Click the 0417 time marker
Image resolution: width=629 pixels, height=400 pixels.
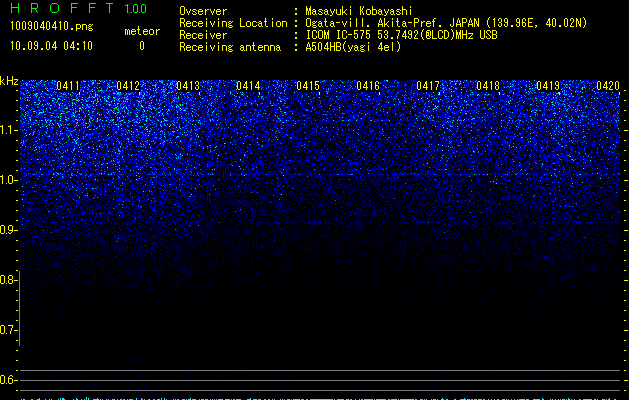pyautogui.click(x=428, y=86)
